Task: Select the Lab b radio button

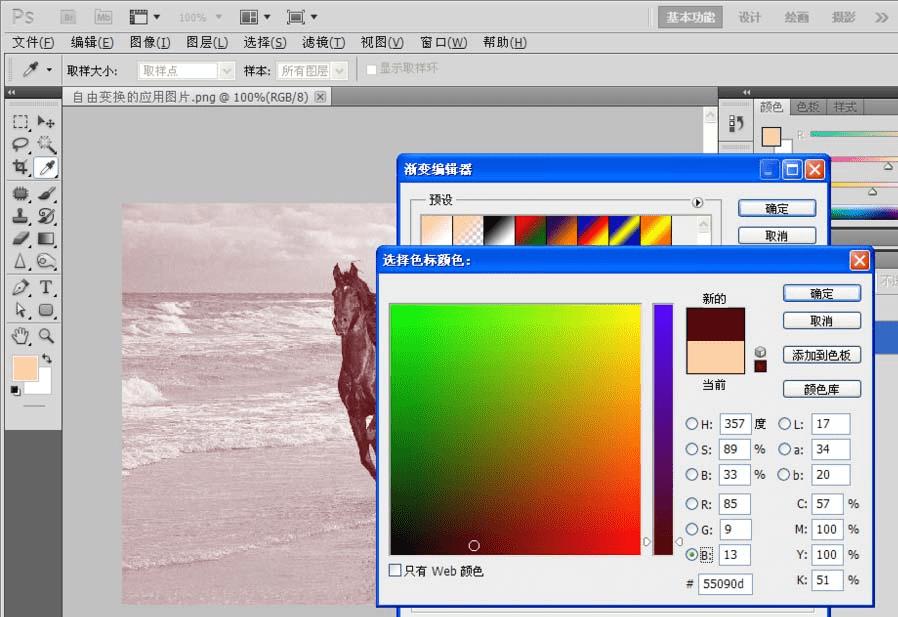Action: coord(784,474)
